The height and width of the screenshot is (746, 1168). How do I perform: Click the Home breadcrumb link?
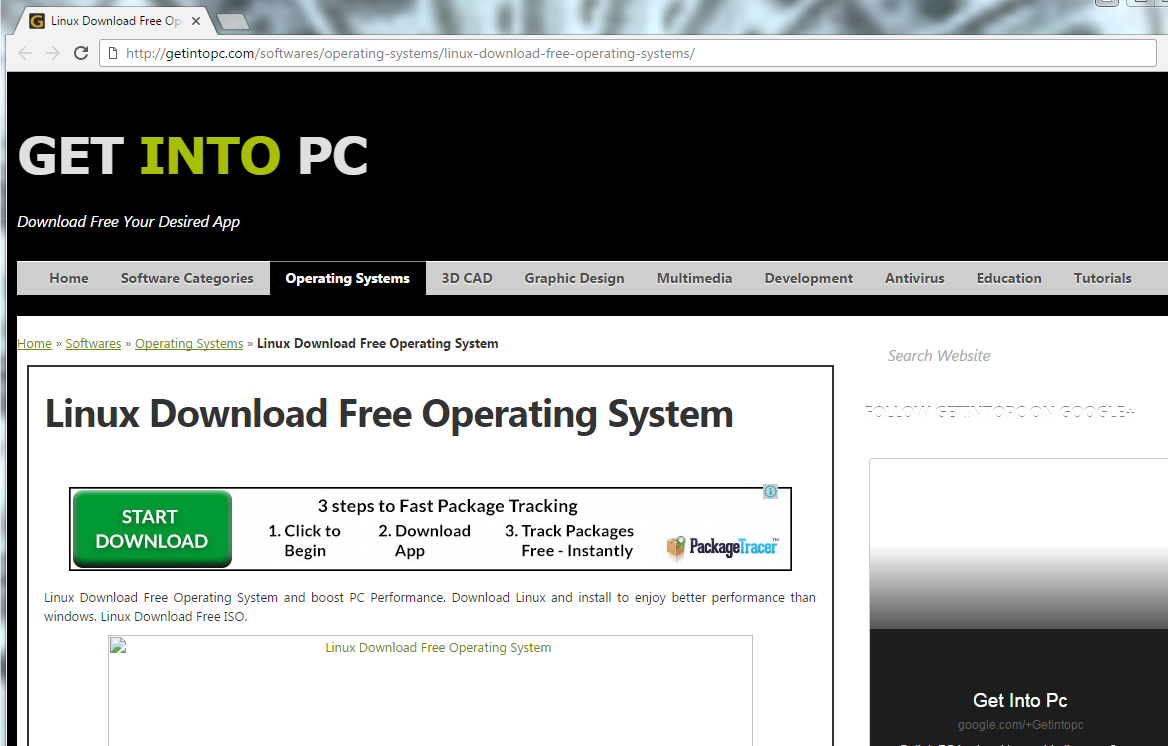34,343
